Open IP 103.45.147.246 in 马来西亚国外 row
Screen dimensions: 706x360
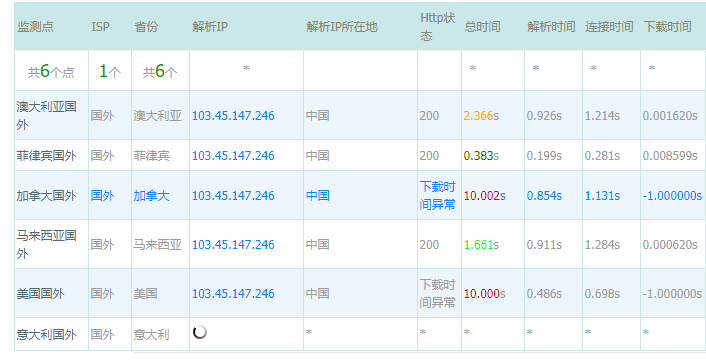[x=233, y=245]
